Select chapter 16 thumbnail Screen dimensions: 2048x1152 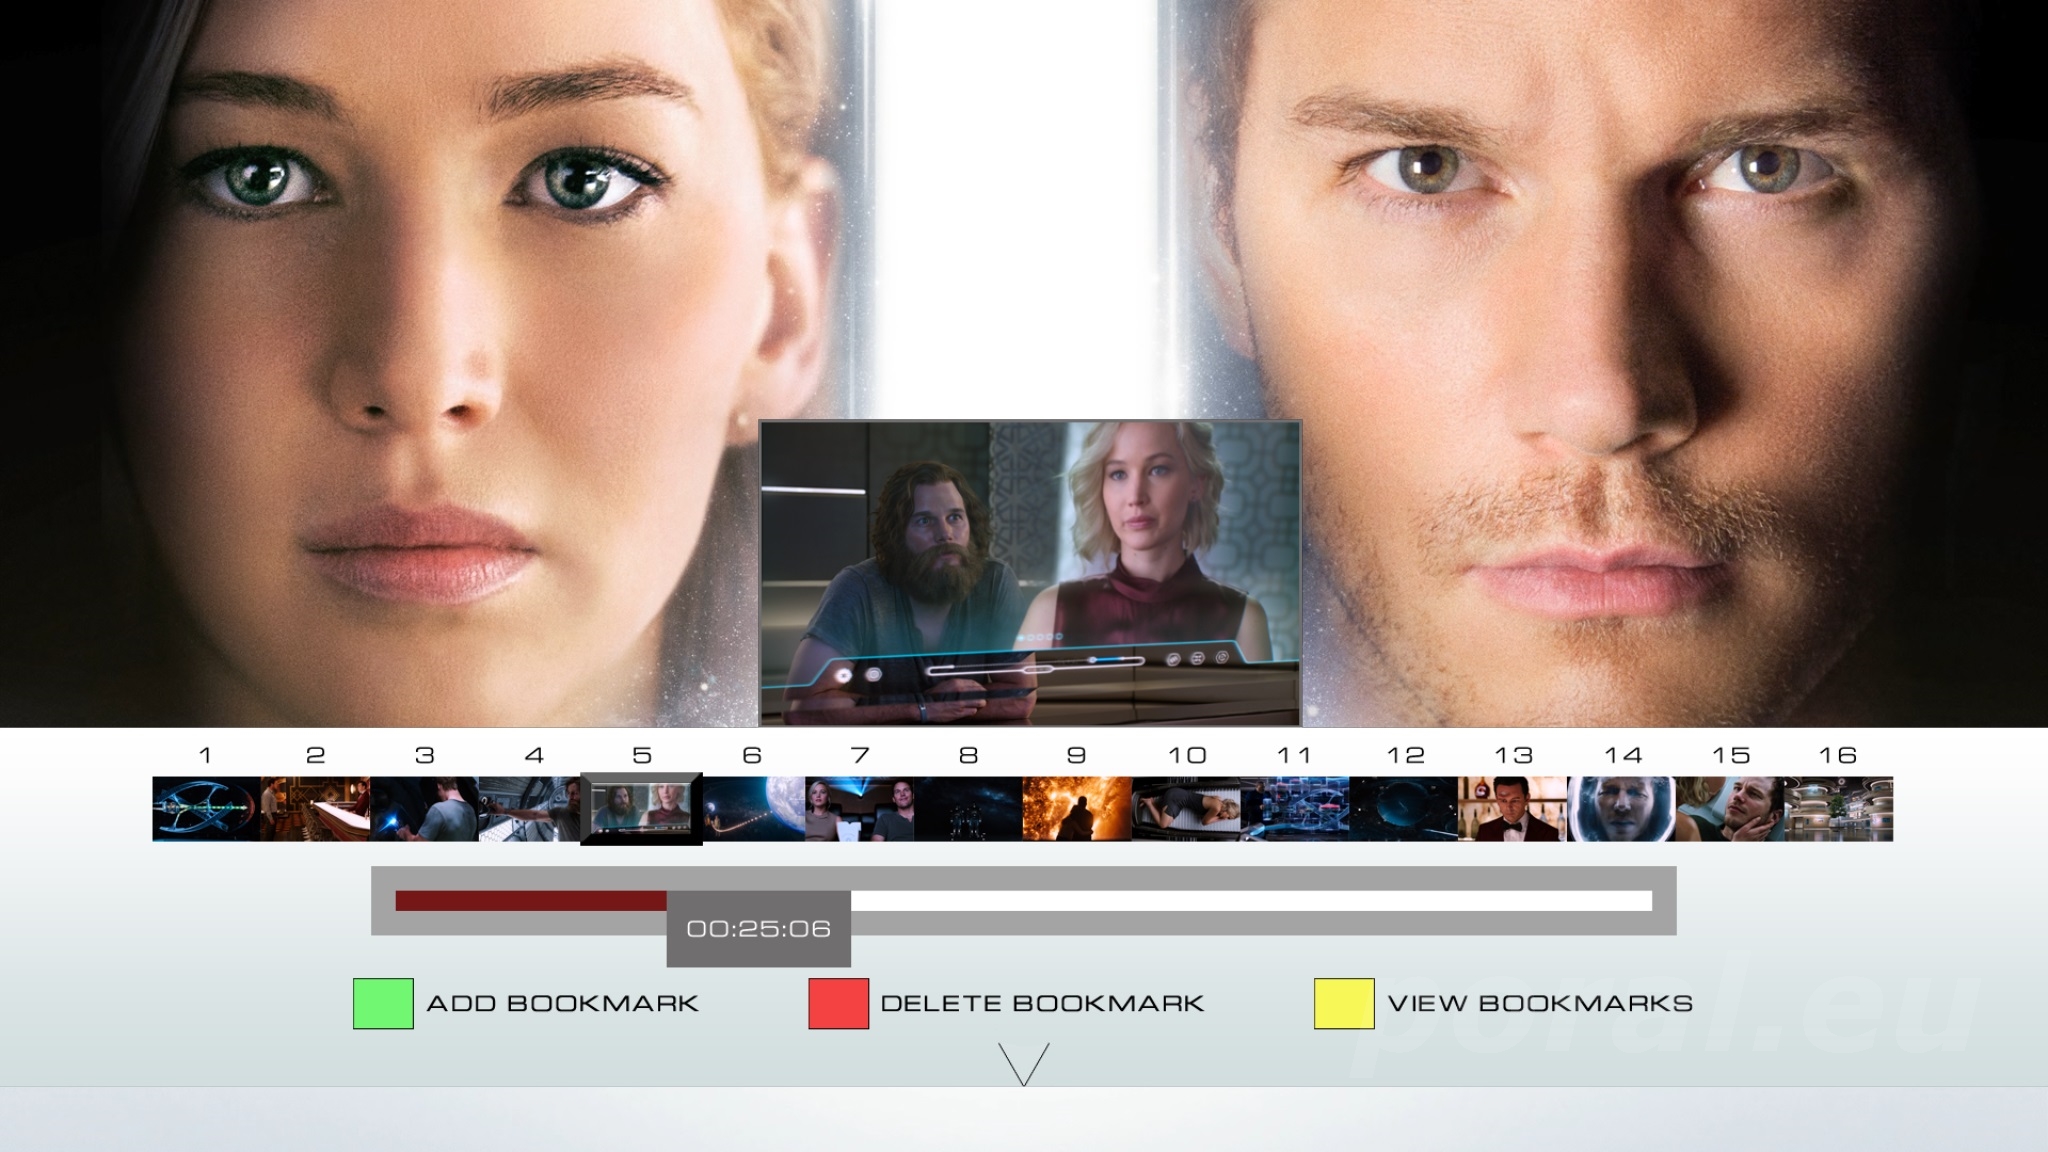coord(1839,809)
